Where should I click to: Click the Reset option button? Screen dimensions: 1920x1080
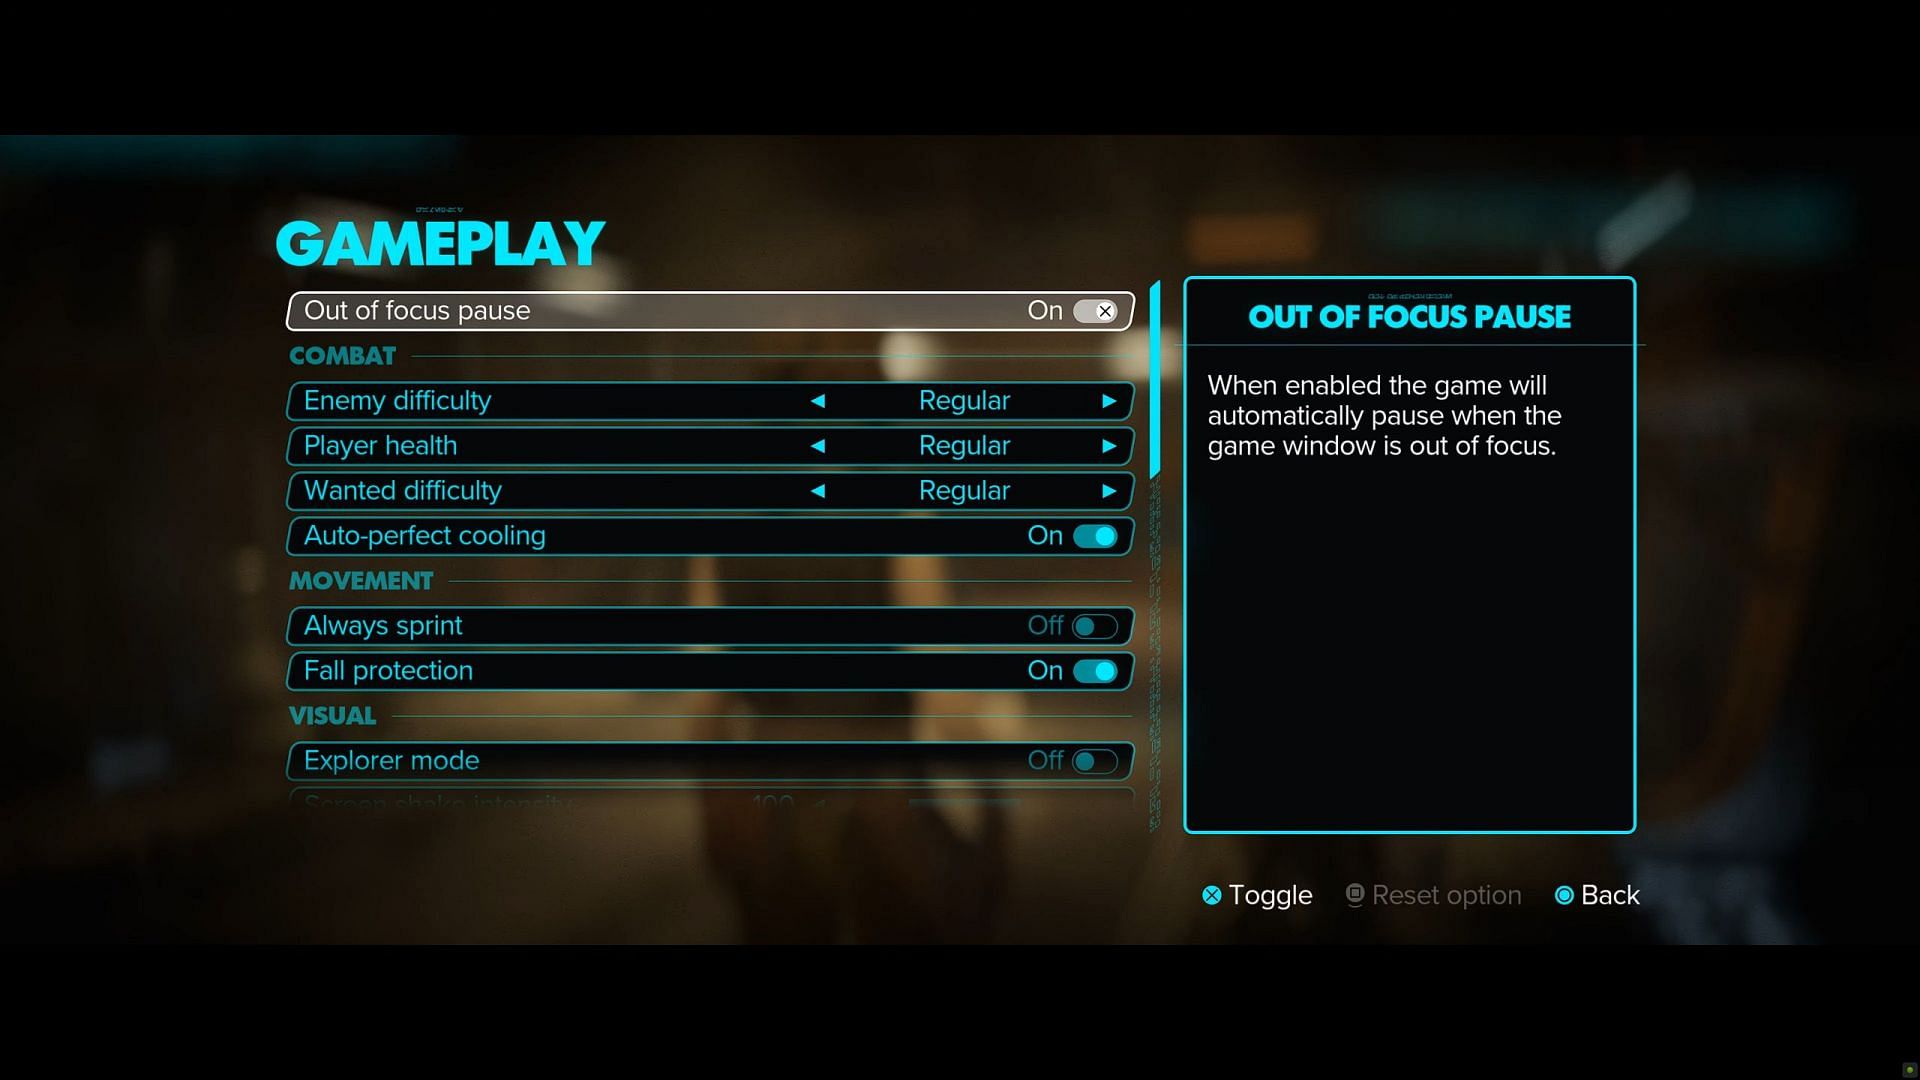1432,894
